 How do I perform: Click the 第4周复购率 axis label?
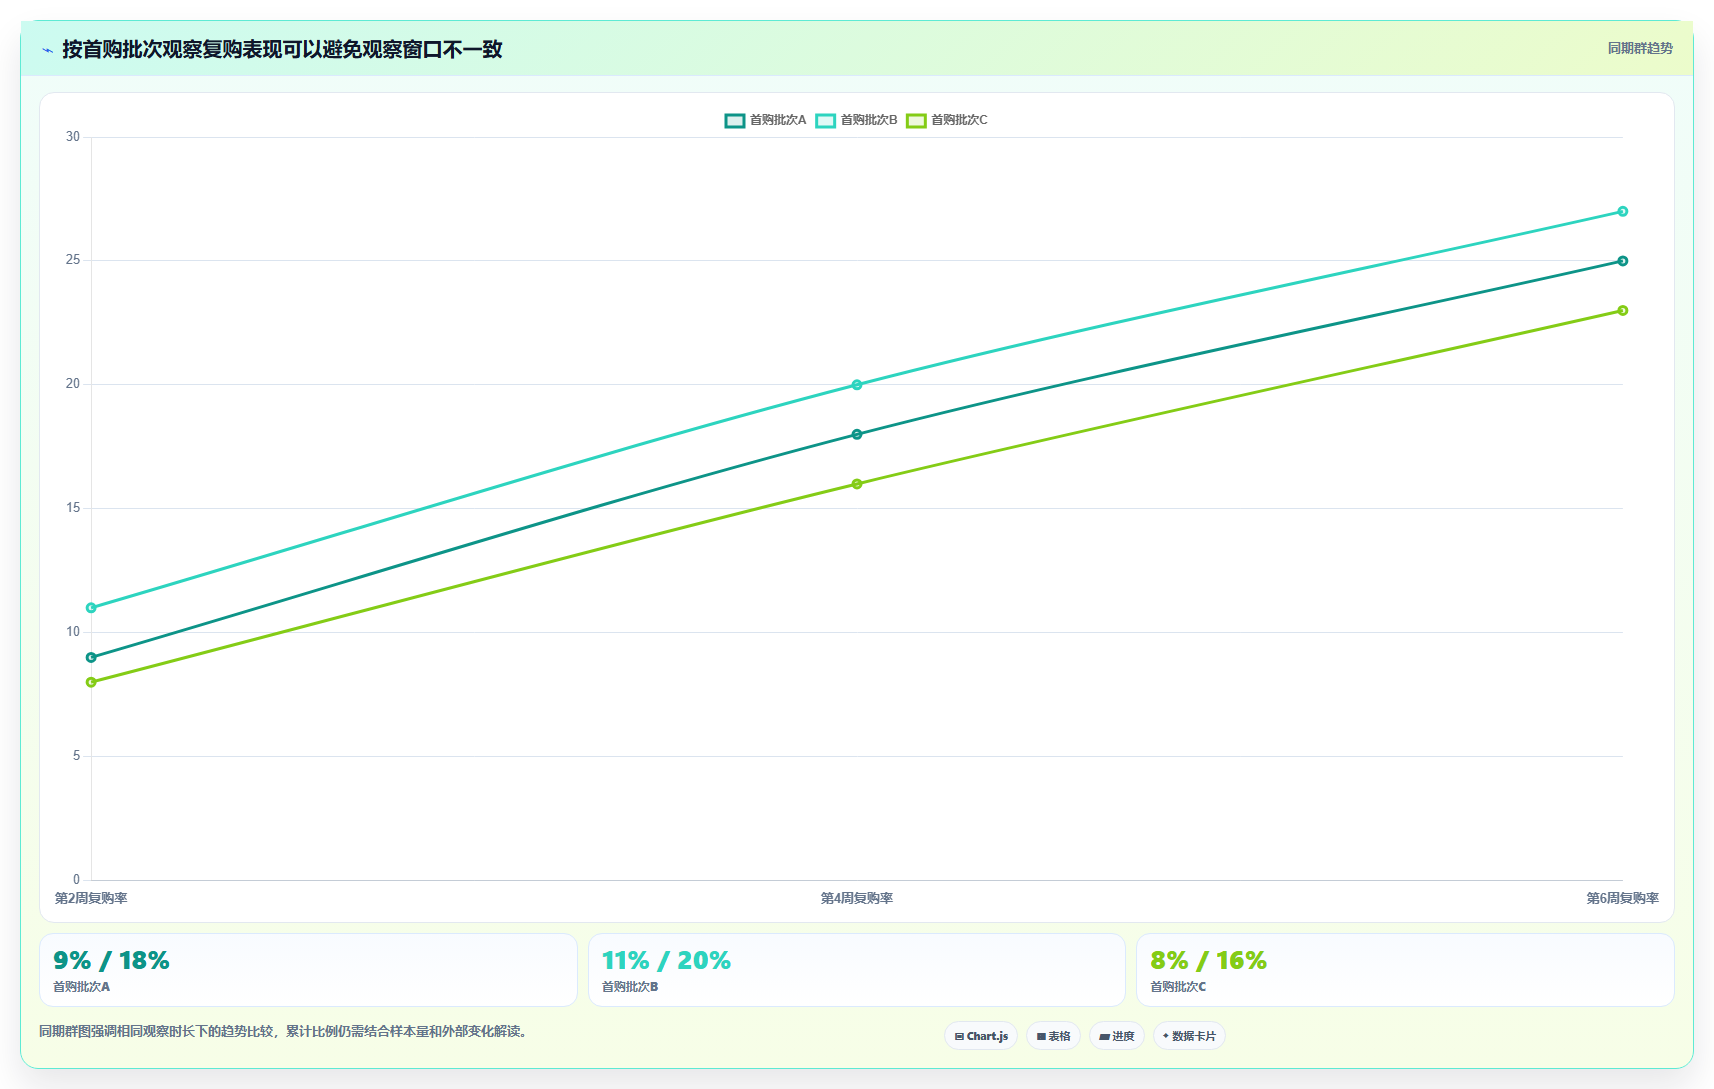tap(857, 898)
